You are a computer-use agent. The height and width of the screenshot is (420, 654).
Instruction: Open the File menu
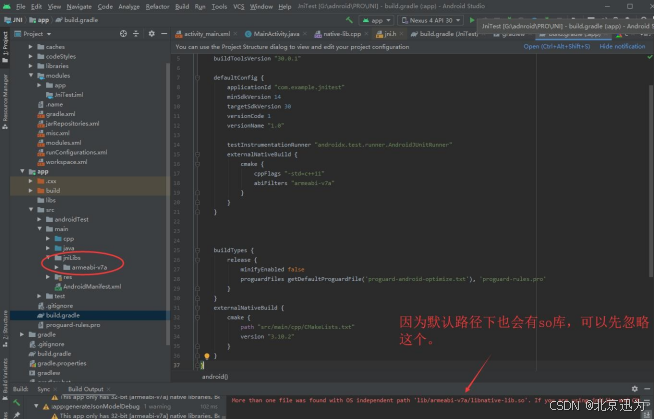pos(21,6)
